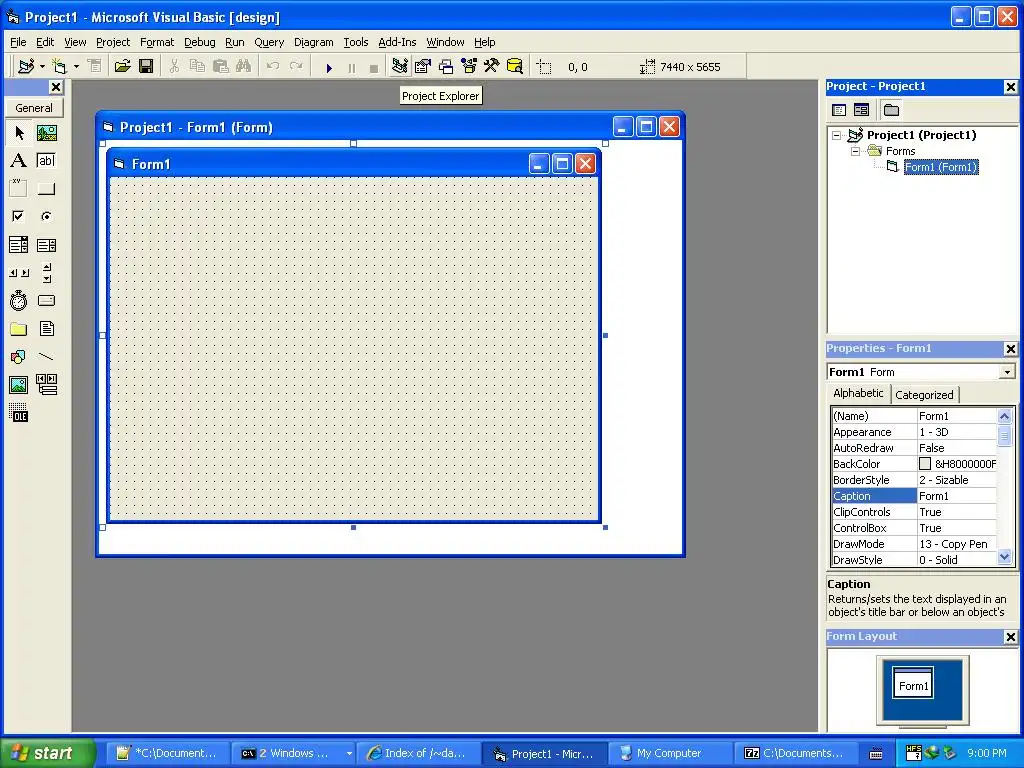The image size is (1024, 768).
Task: Click the Save Project floppy icon
Action: (146, 67)
